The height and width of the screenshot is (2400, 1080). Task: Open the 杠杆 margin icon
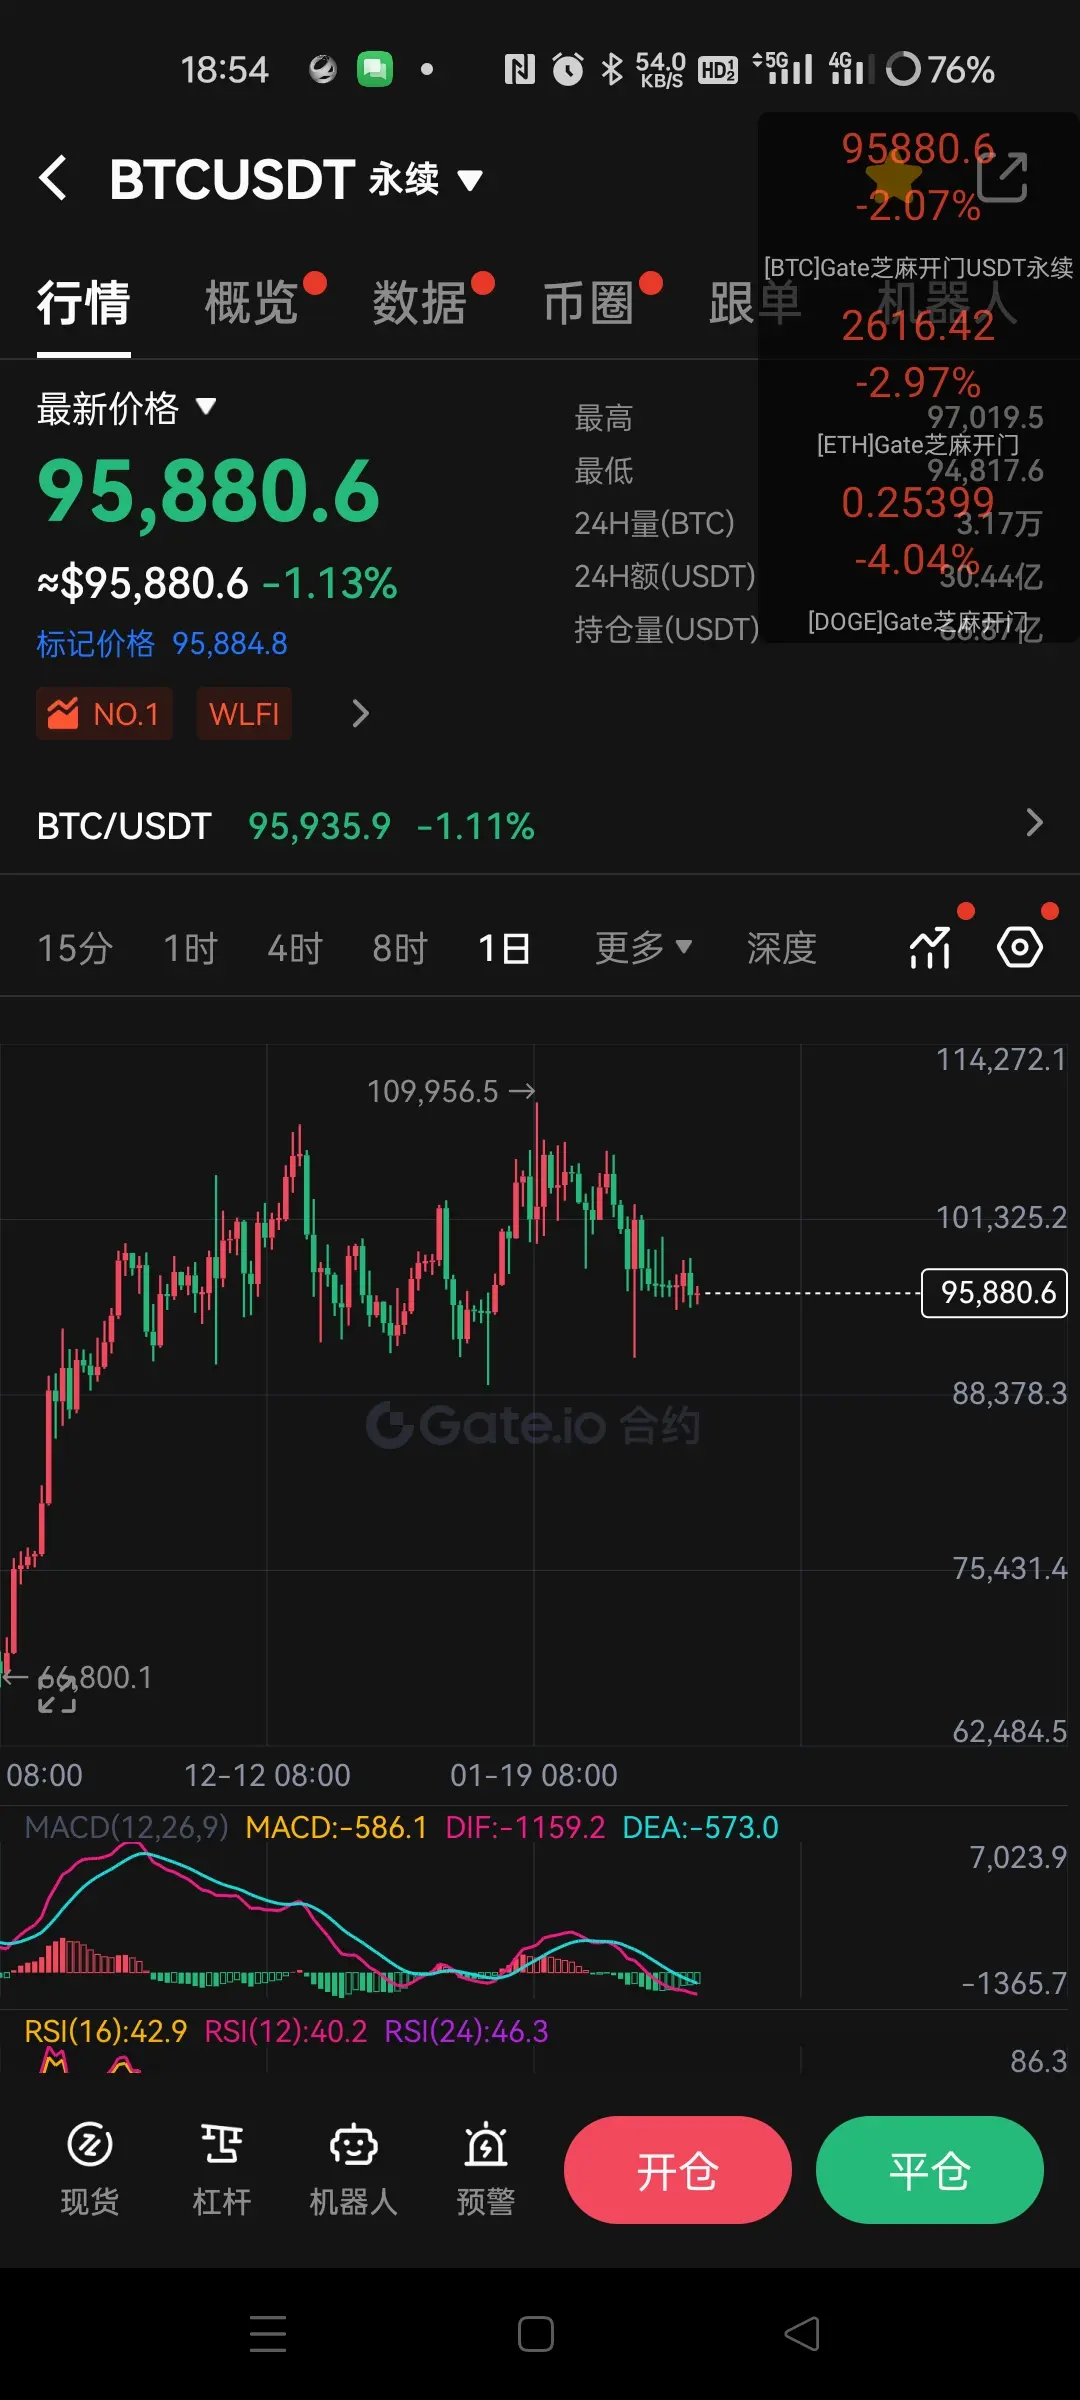tap(221, 2166)
